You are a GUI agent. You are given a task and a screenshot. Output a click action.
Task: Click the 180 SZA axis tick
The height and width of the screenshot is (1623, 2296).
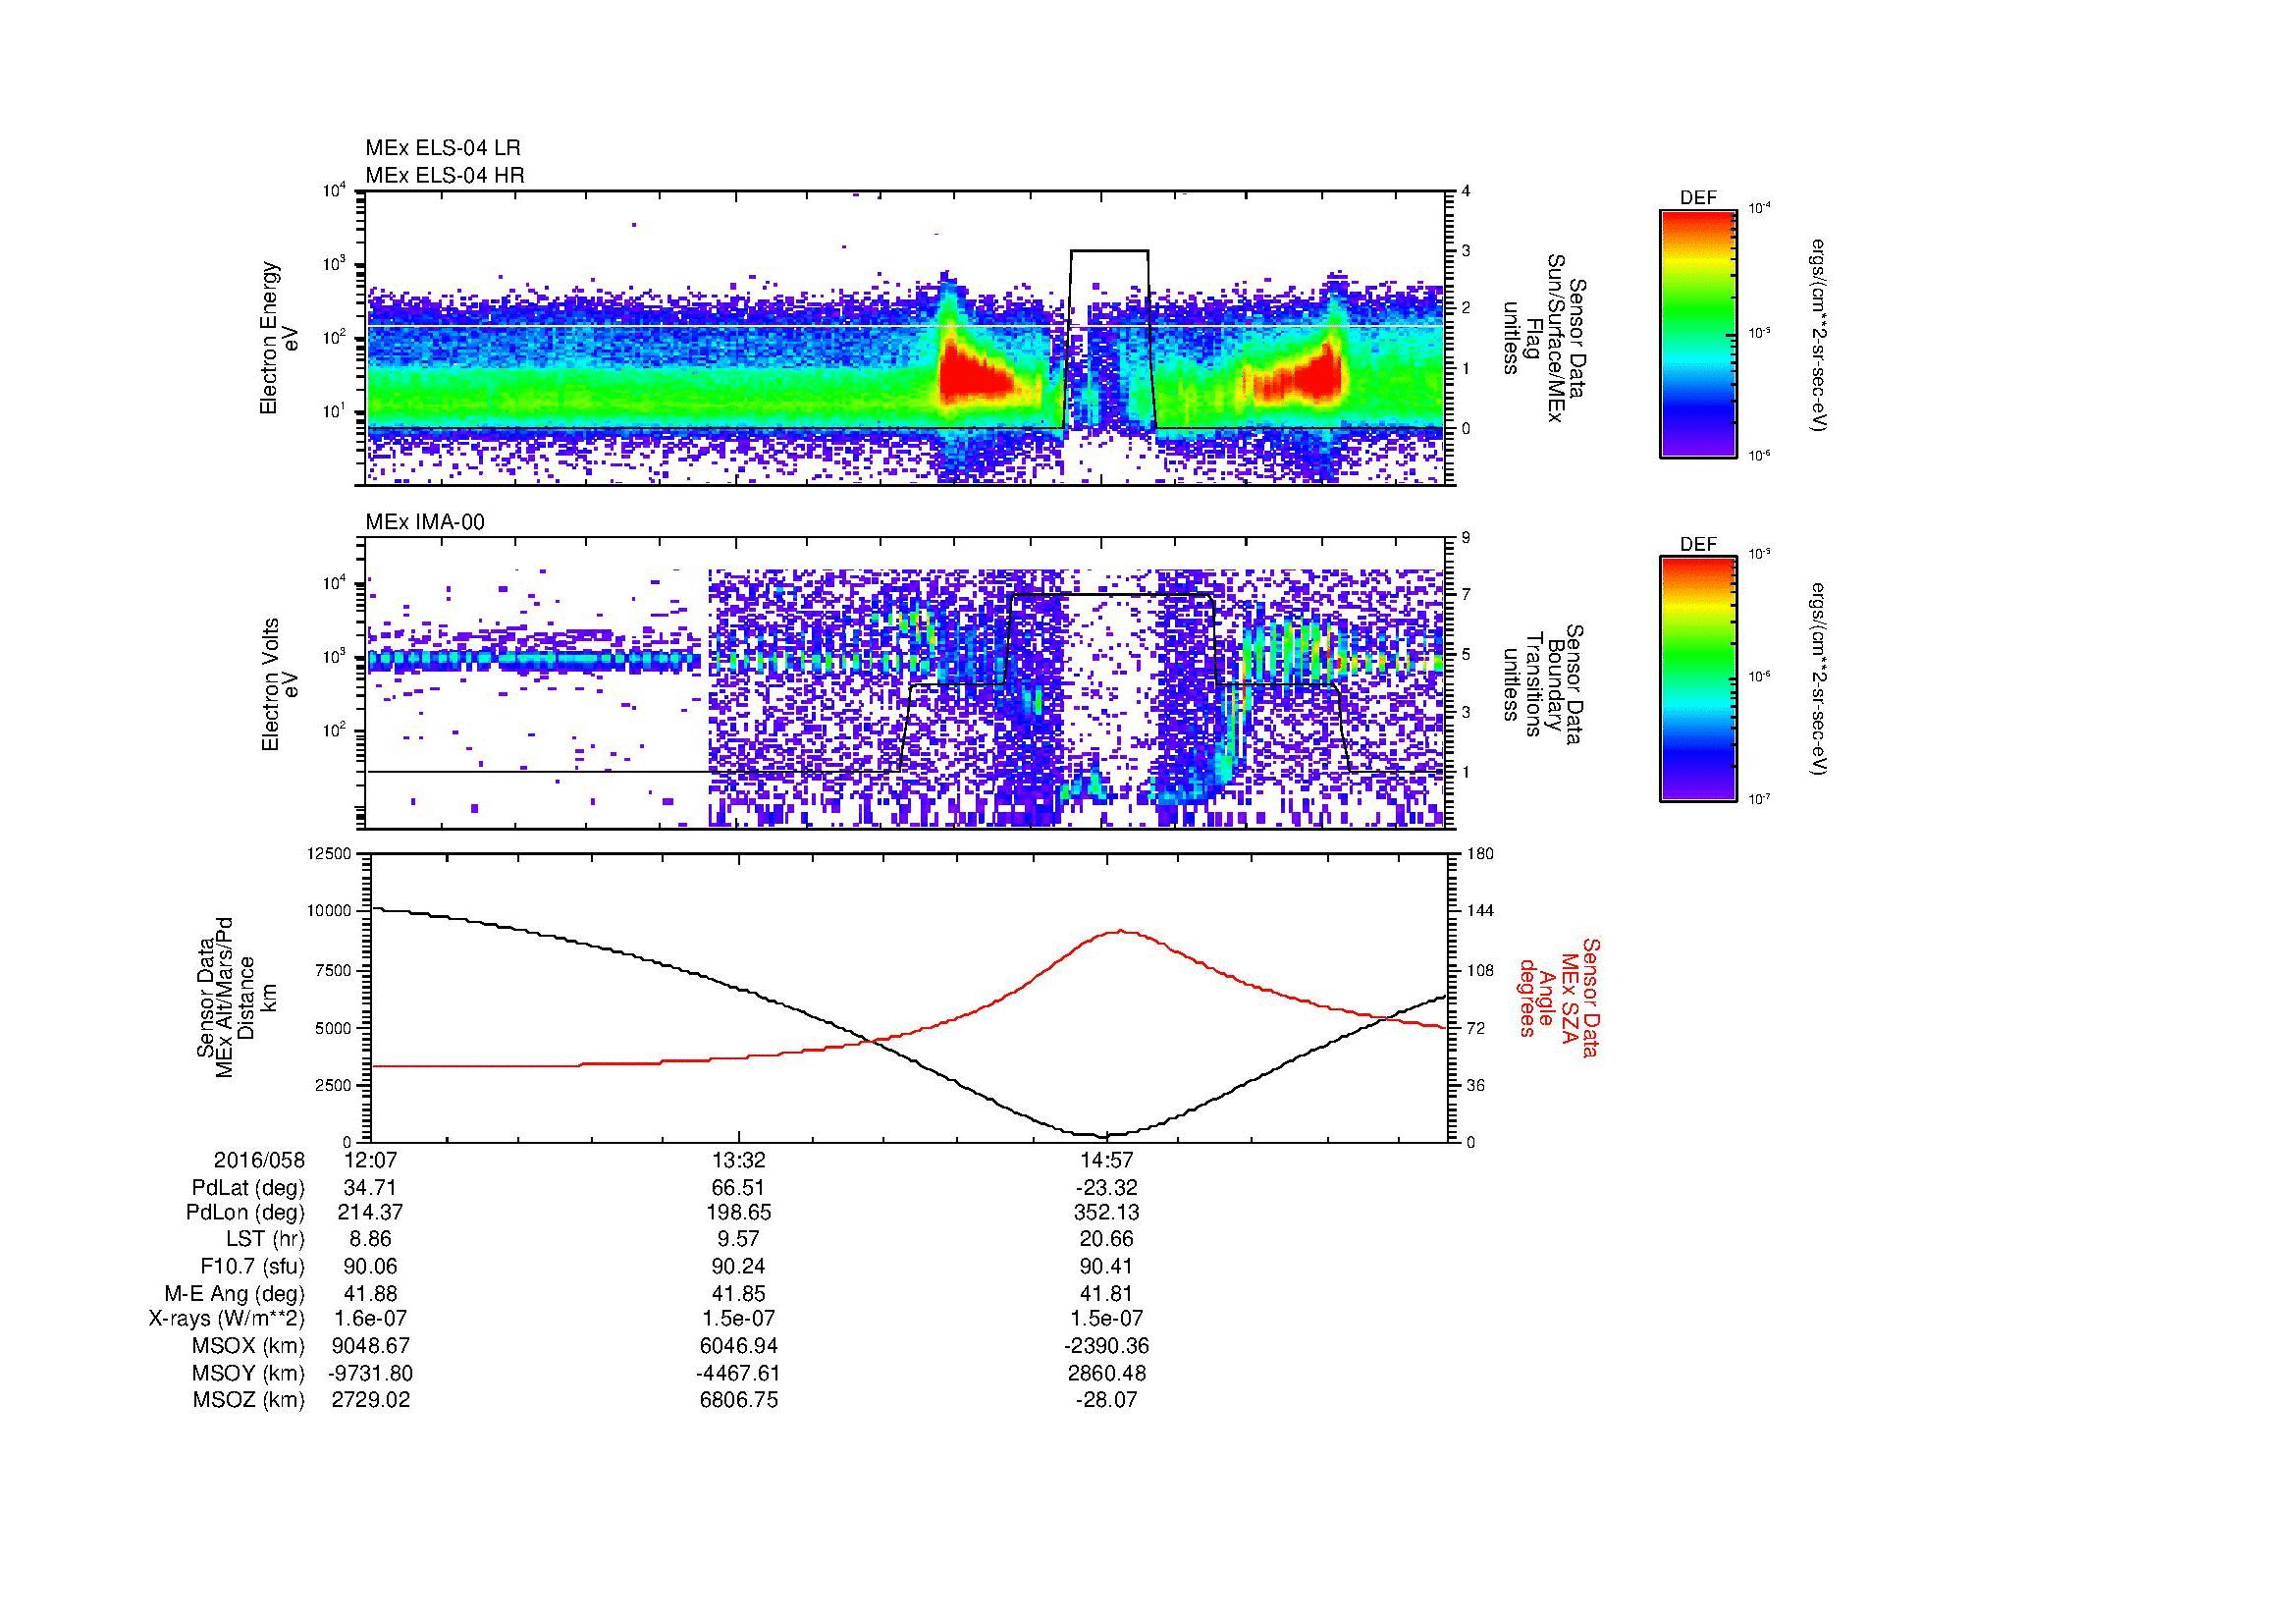pos(1481,853)
